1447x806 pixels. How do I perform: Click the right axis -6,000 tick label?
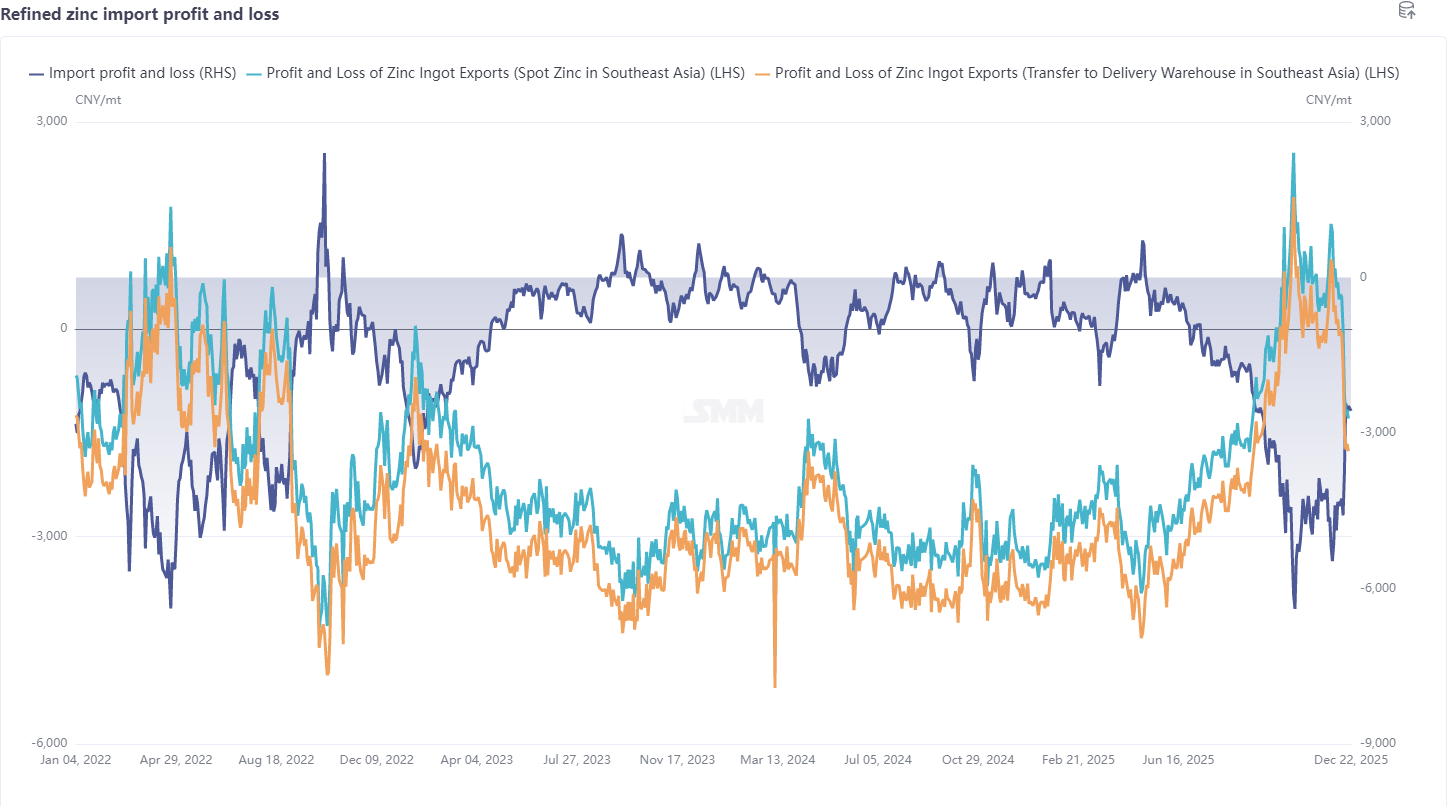(x=1375, y=588)
